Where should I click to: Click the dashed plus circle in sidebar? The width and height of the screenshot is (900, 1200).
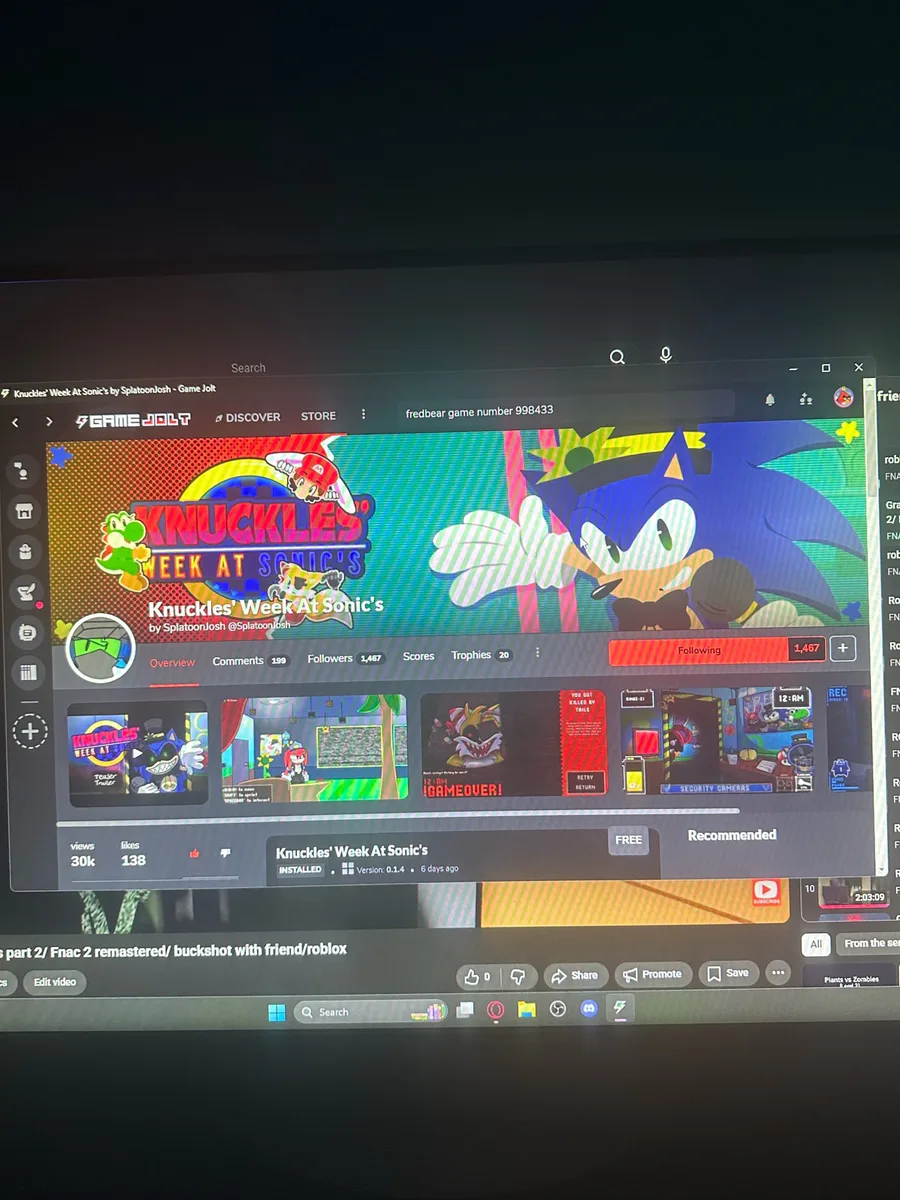[30, 732]
